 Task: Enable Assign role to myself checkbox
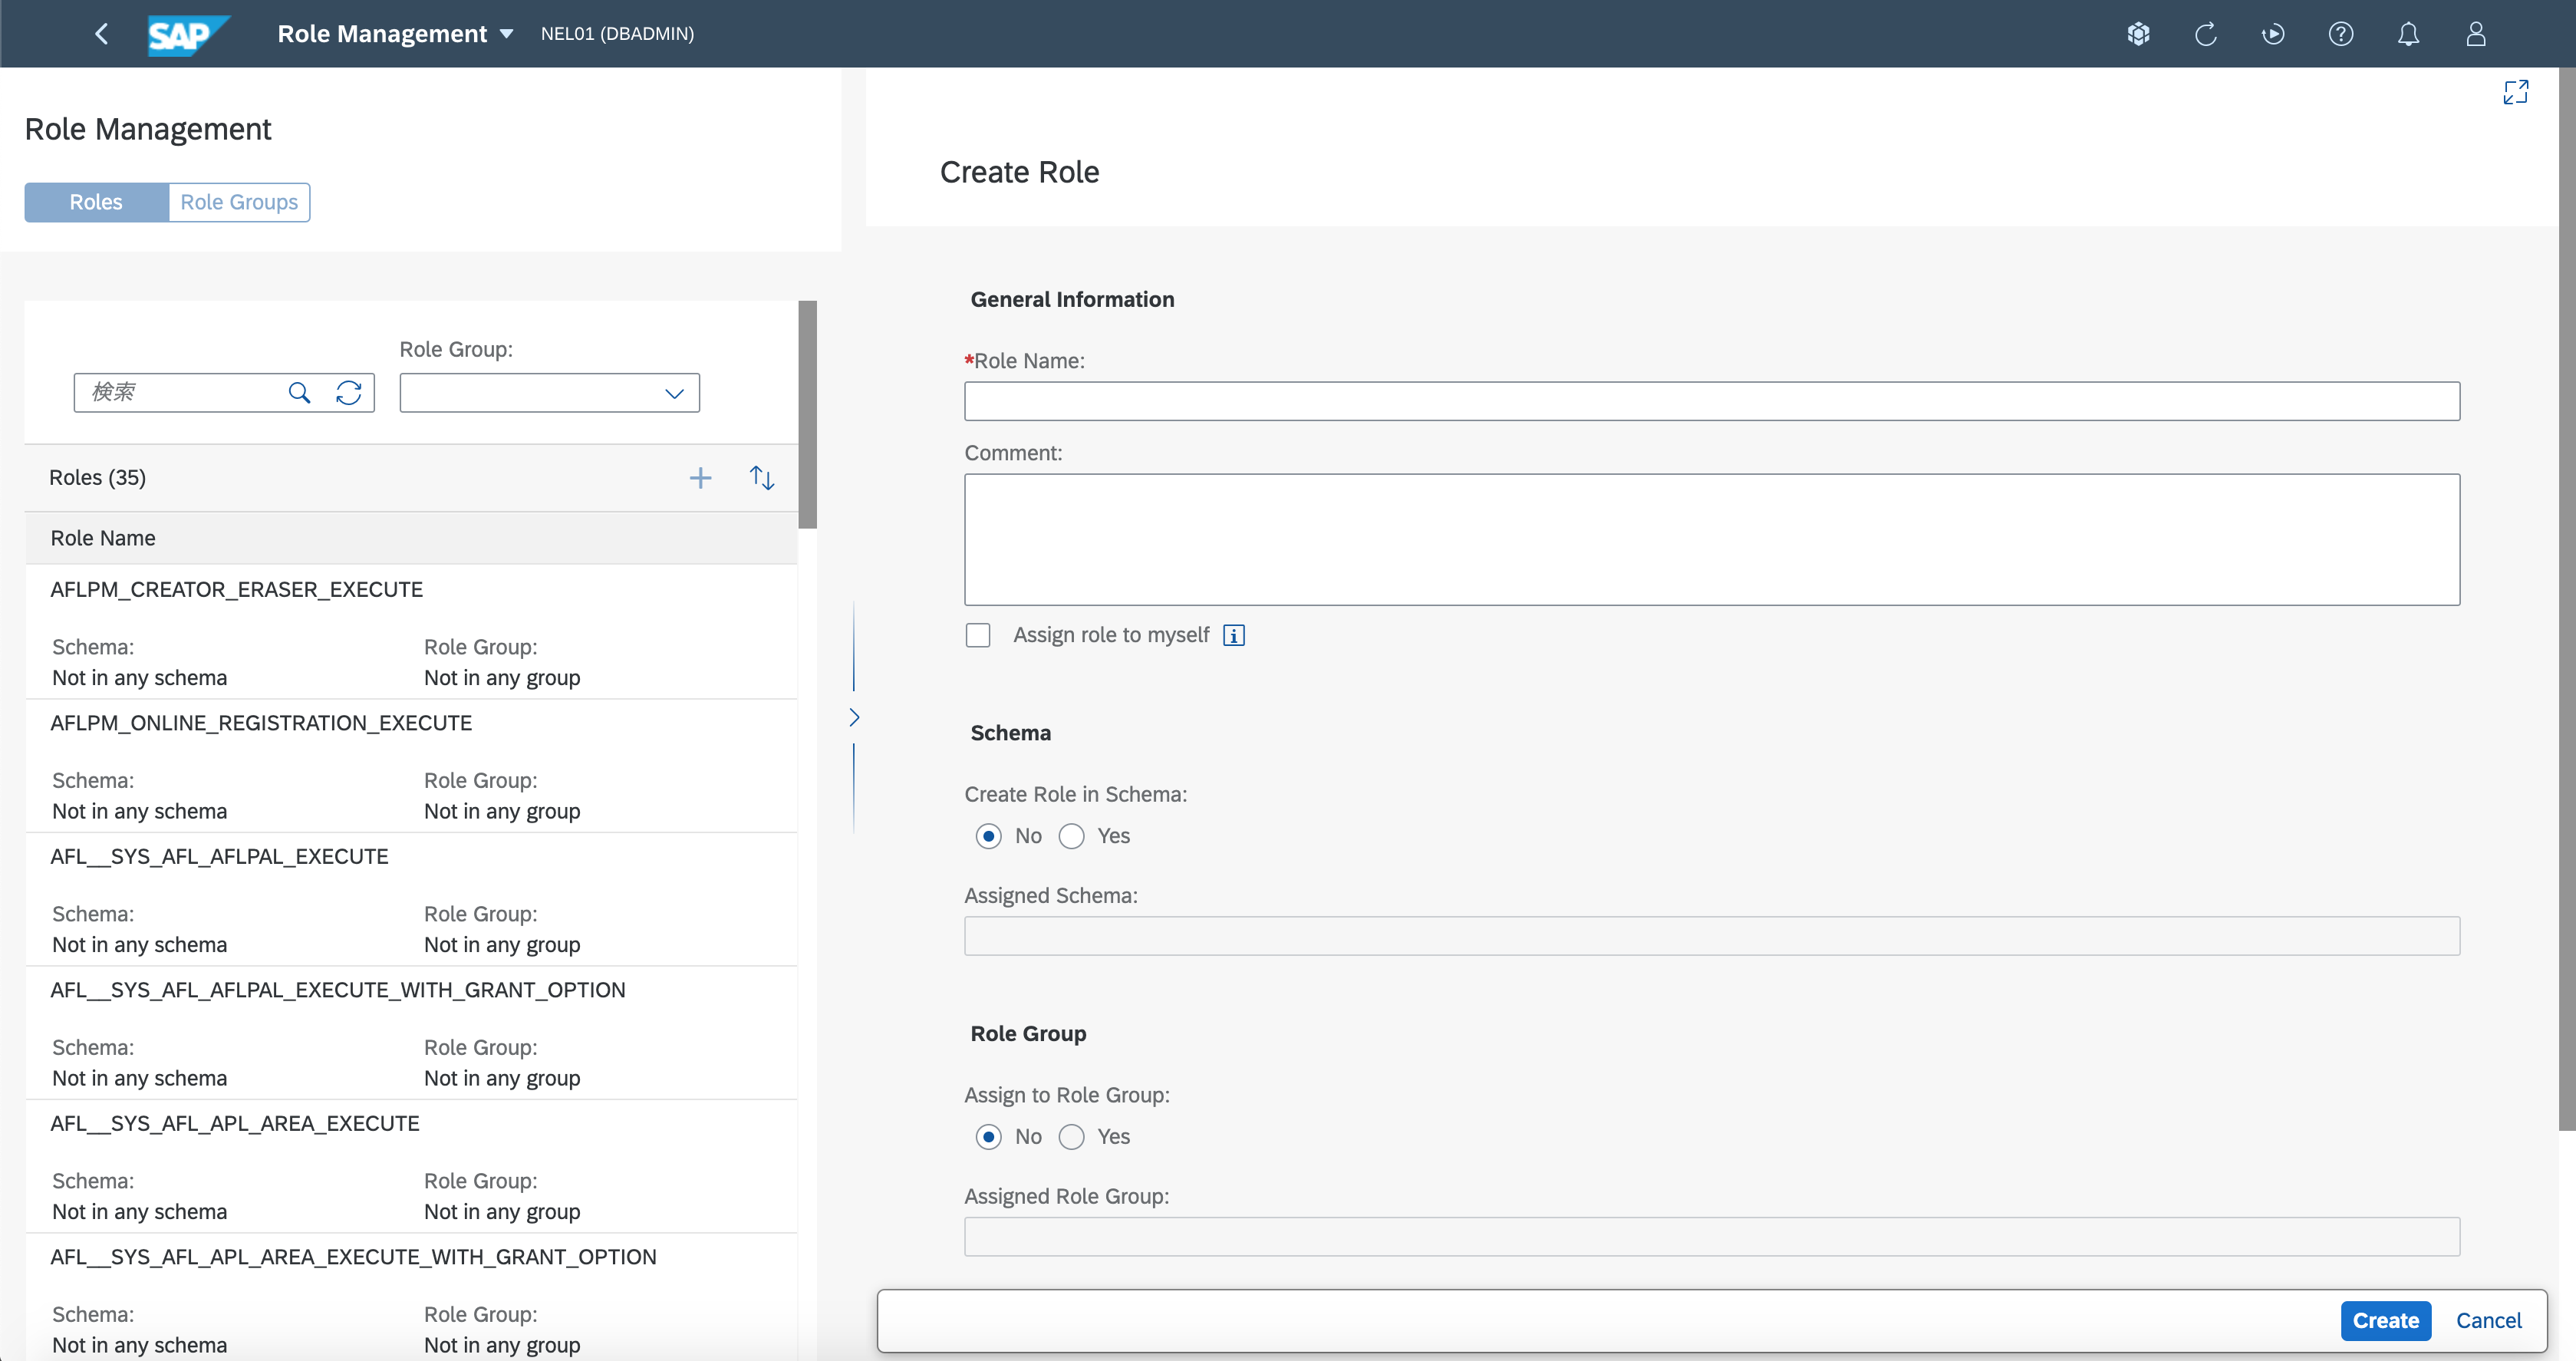[x=978, y=635]
